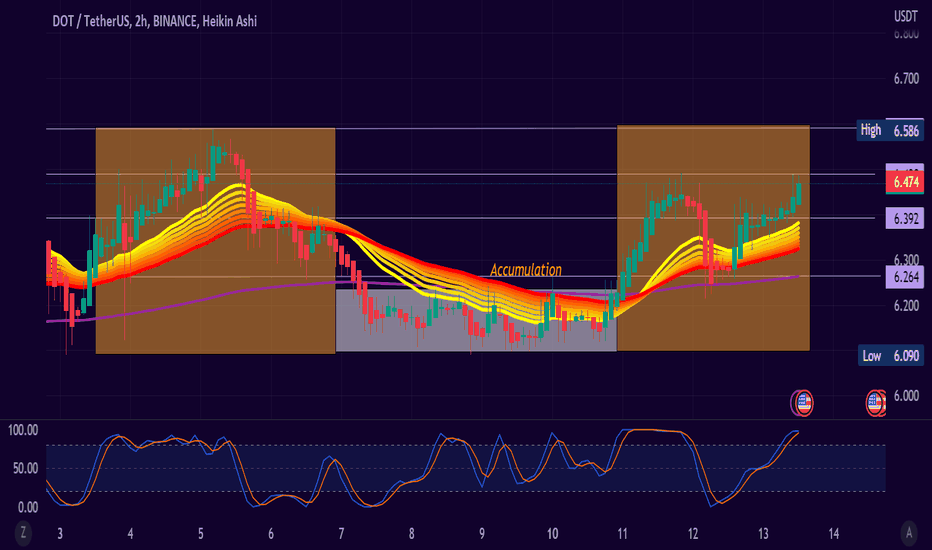
Task: Click date label 5 on time axis
Action: click(x=201, y=533)
